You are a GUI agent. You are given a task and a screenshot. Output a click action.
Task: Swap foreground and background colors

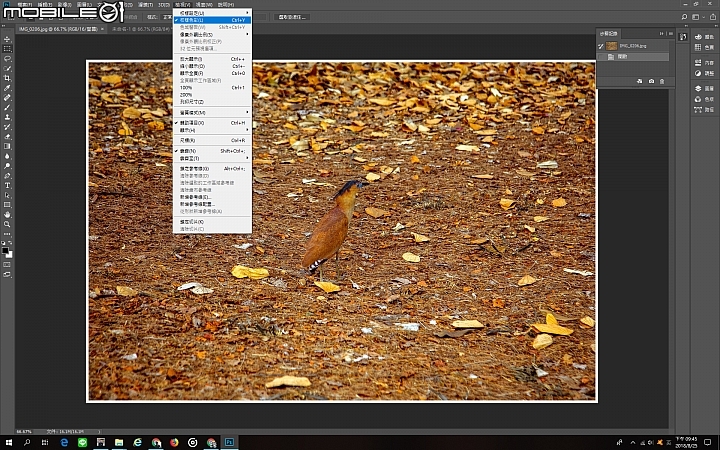click(x=11, y=243)
